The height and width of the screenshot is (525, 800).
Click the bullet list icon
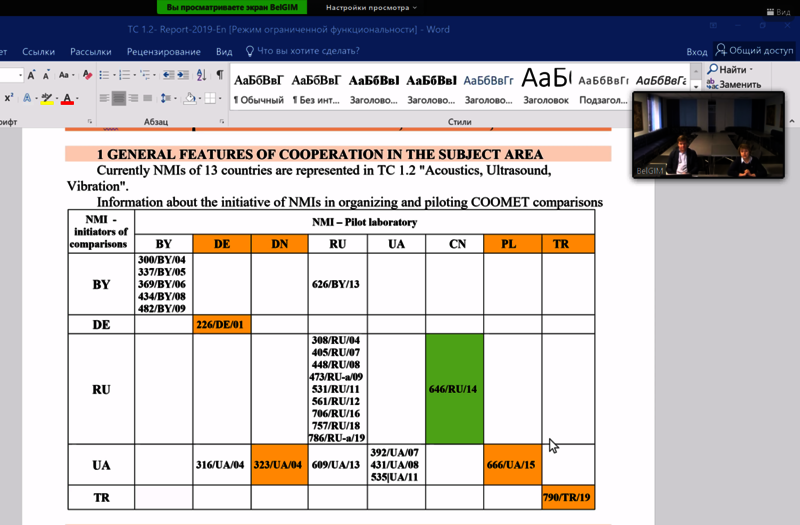point(105,75)
